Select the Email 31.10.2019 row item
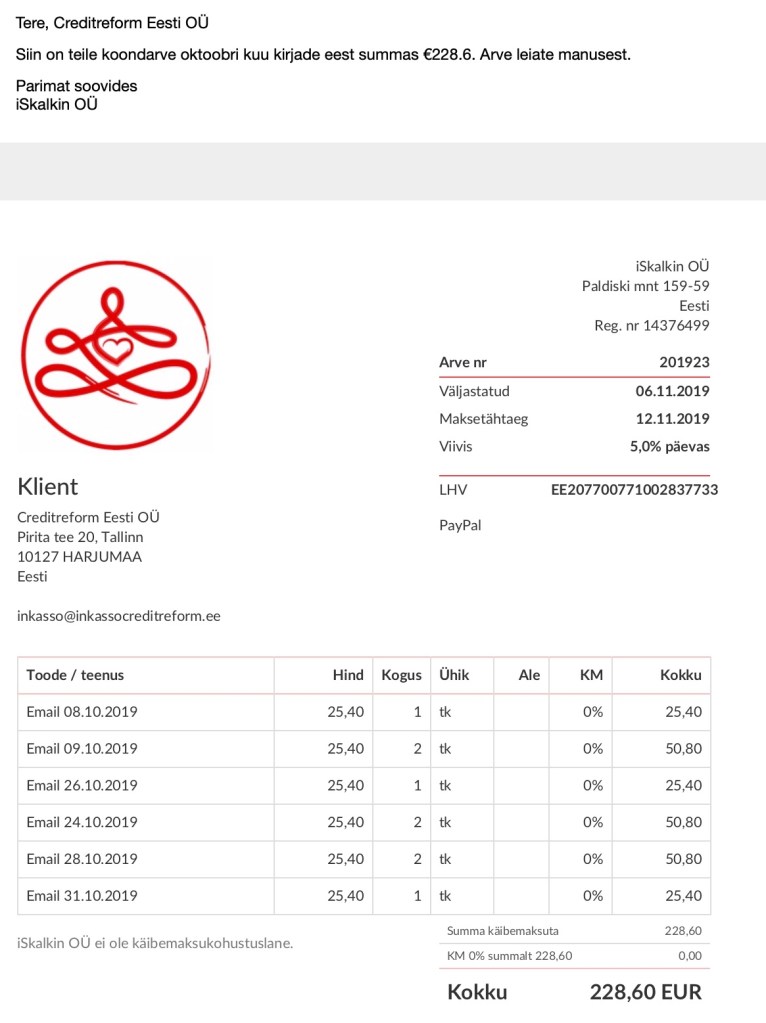Viewport: 766px width, 1023px height. 82,896
